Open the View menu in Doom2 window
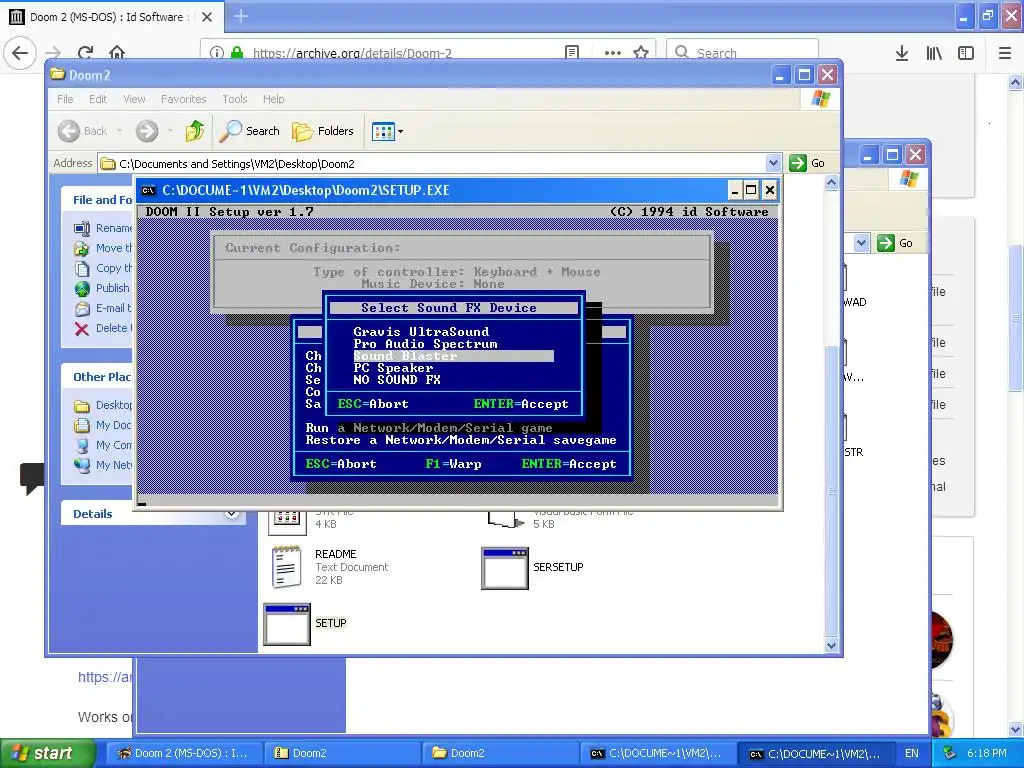 [x=134, y=99]
